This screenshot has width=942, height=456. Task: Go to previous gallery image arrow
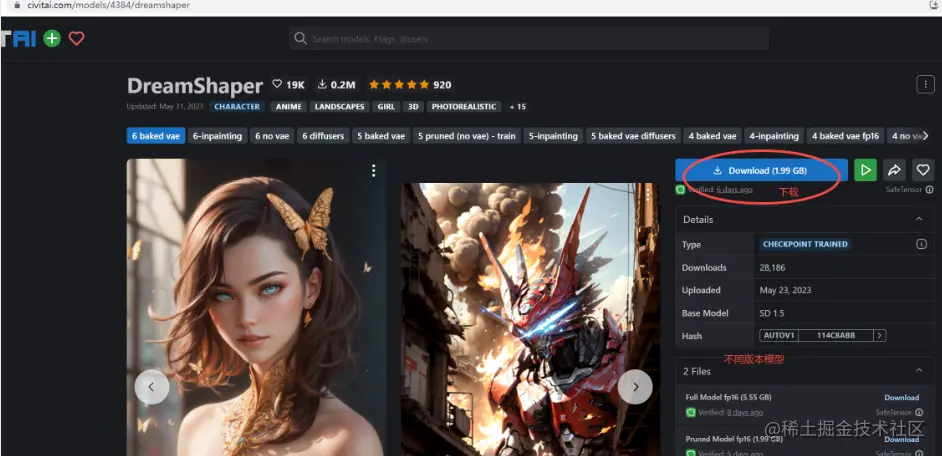(151, 386)
